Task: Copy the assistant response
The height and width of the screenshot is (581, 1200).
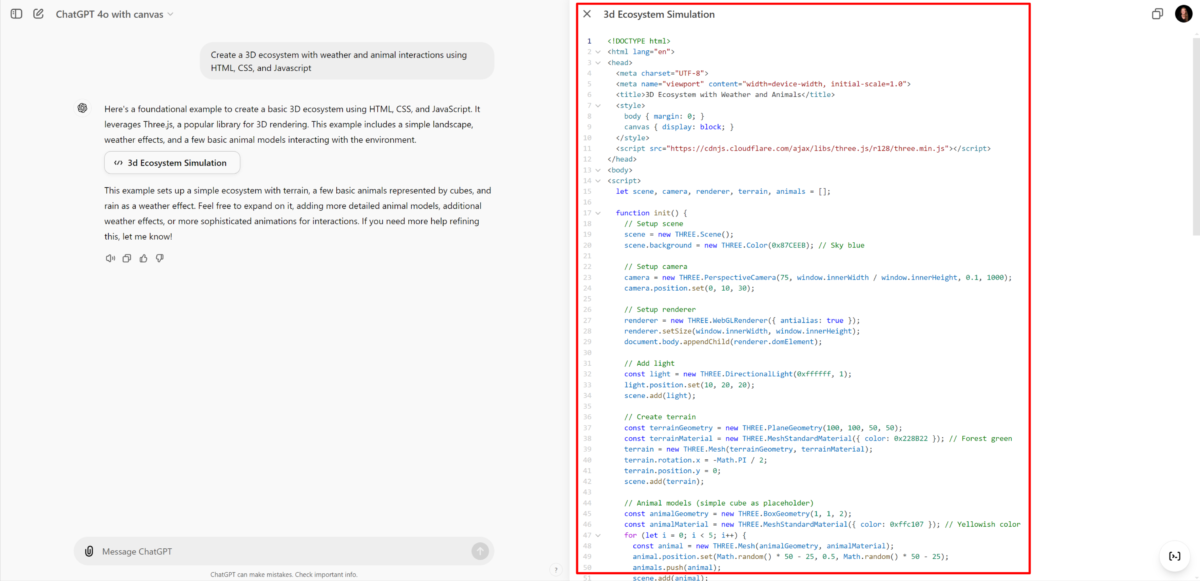Action: pyautogui.click(x=127, y=258)
